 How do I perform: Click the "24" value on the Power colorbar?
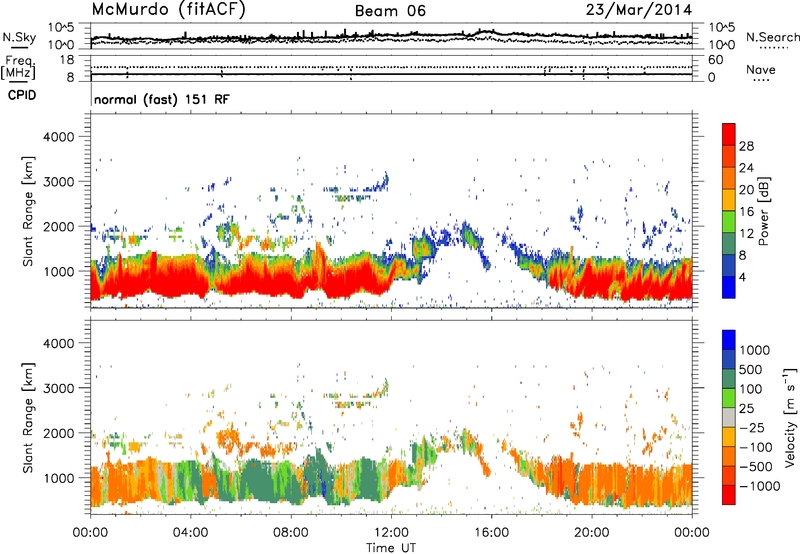coord(746,168)
